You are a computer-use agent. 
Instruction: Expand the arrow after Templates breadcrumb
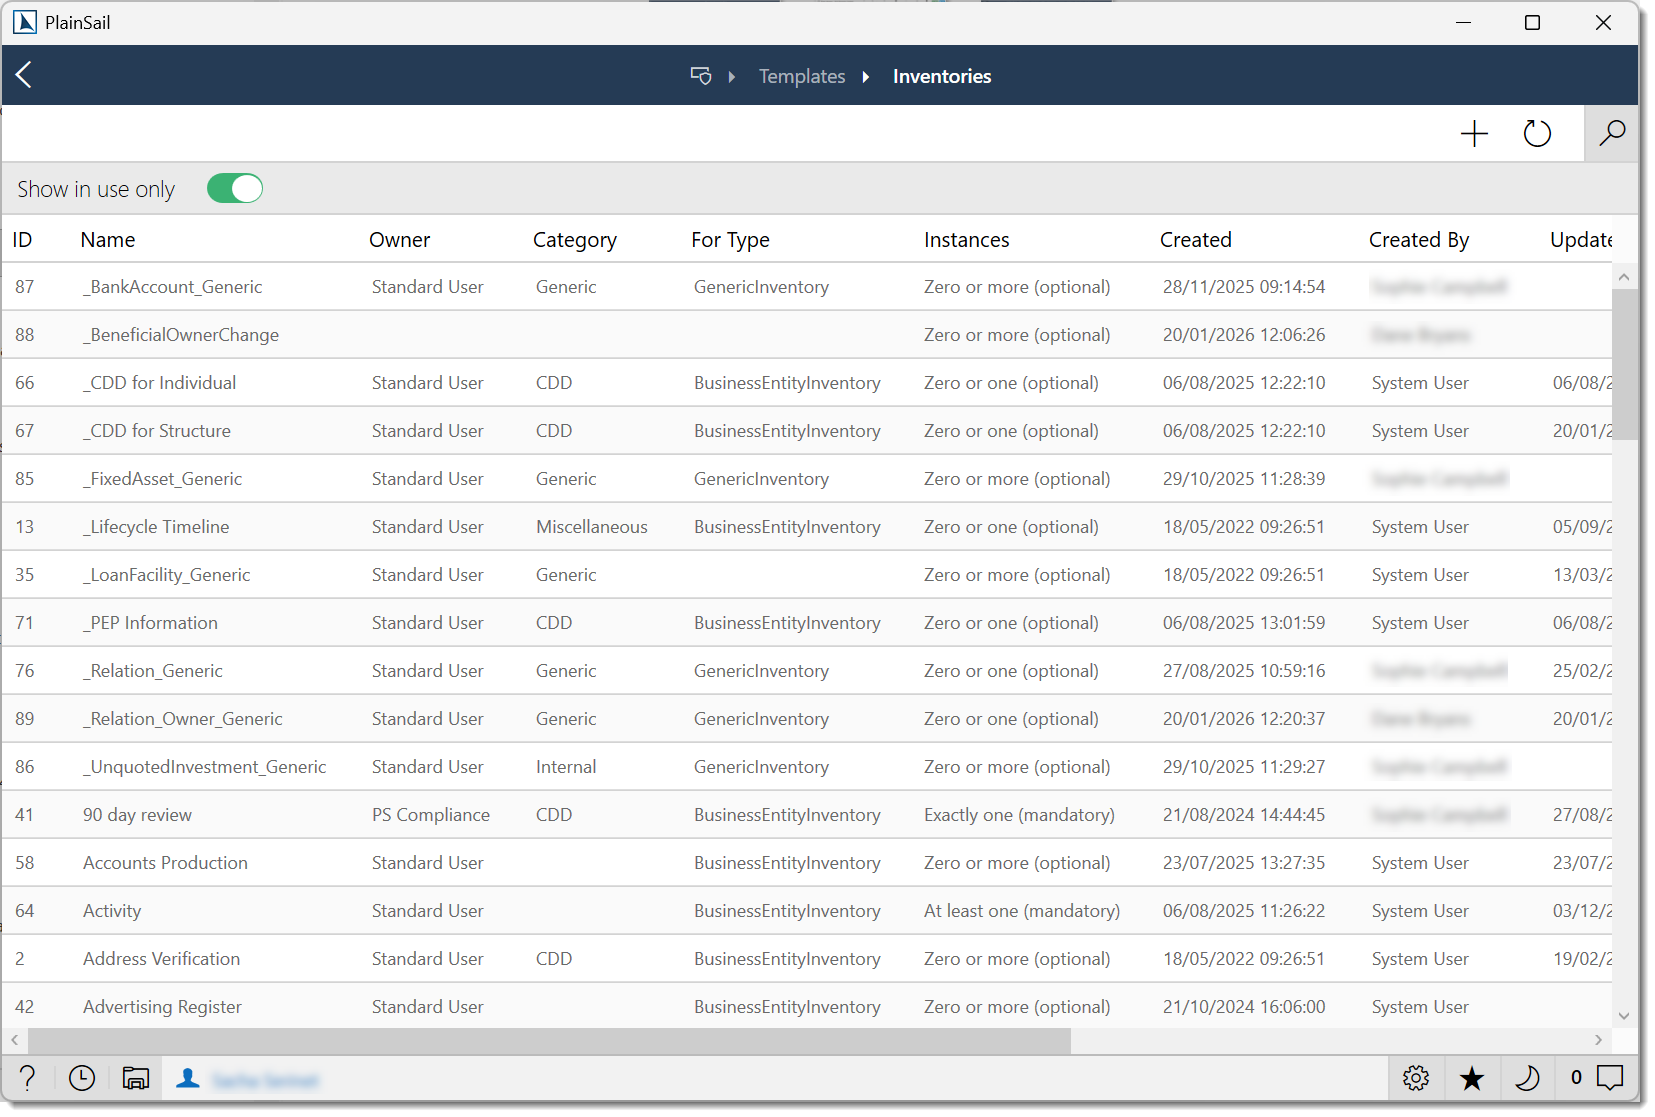[x=866, y=77]
